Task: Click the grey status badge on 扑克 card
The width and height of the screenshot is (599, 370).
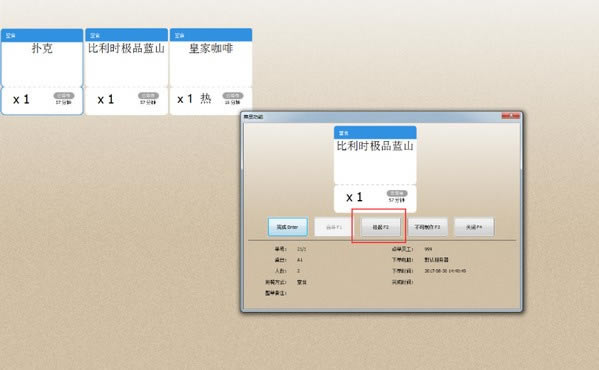Action: tap(64, 95)
